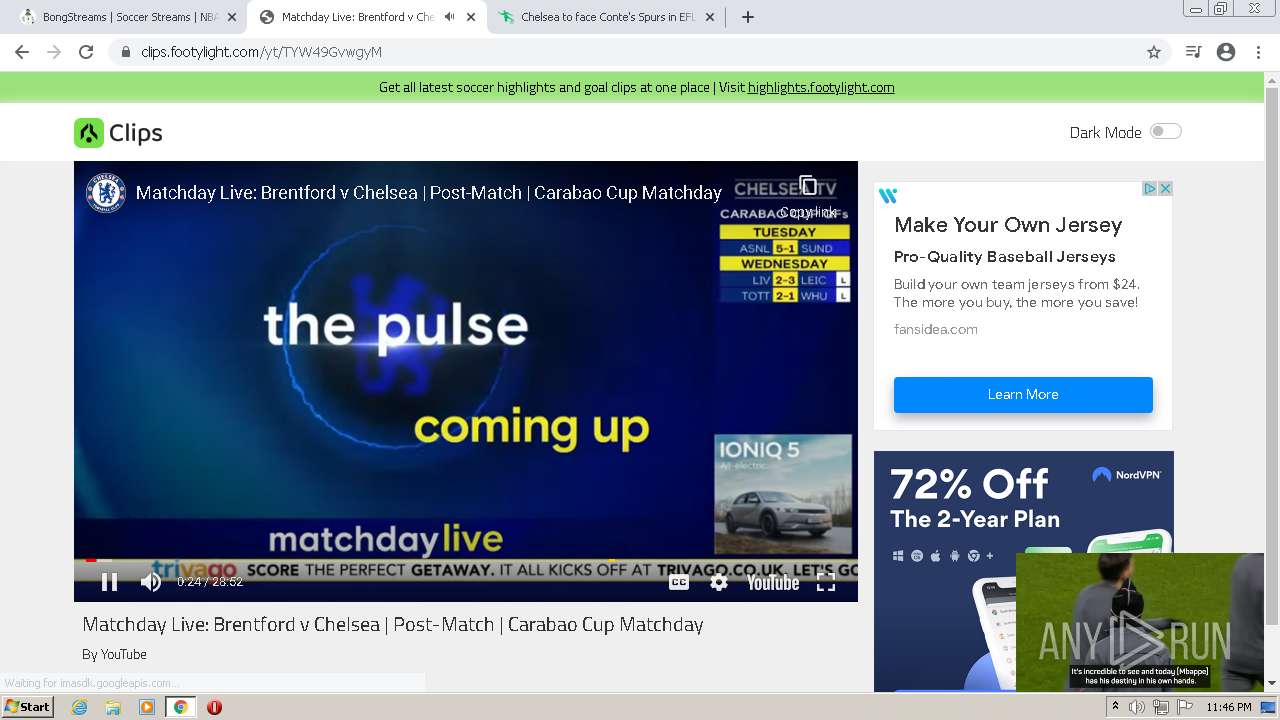Show hidden system tray icons

pos(1116,707)
